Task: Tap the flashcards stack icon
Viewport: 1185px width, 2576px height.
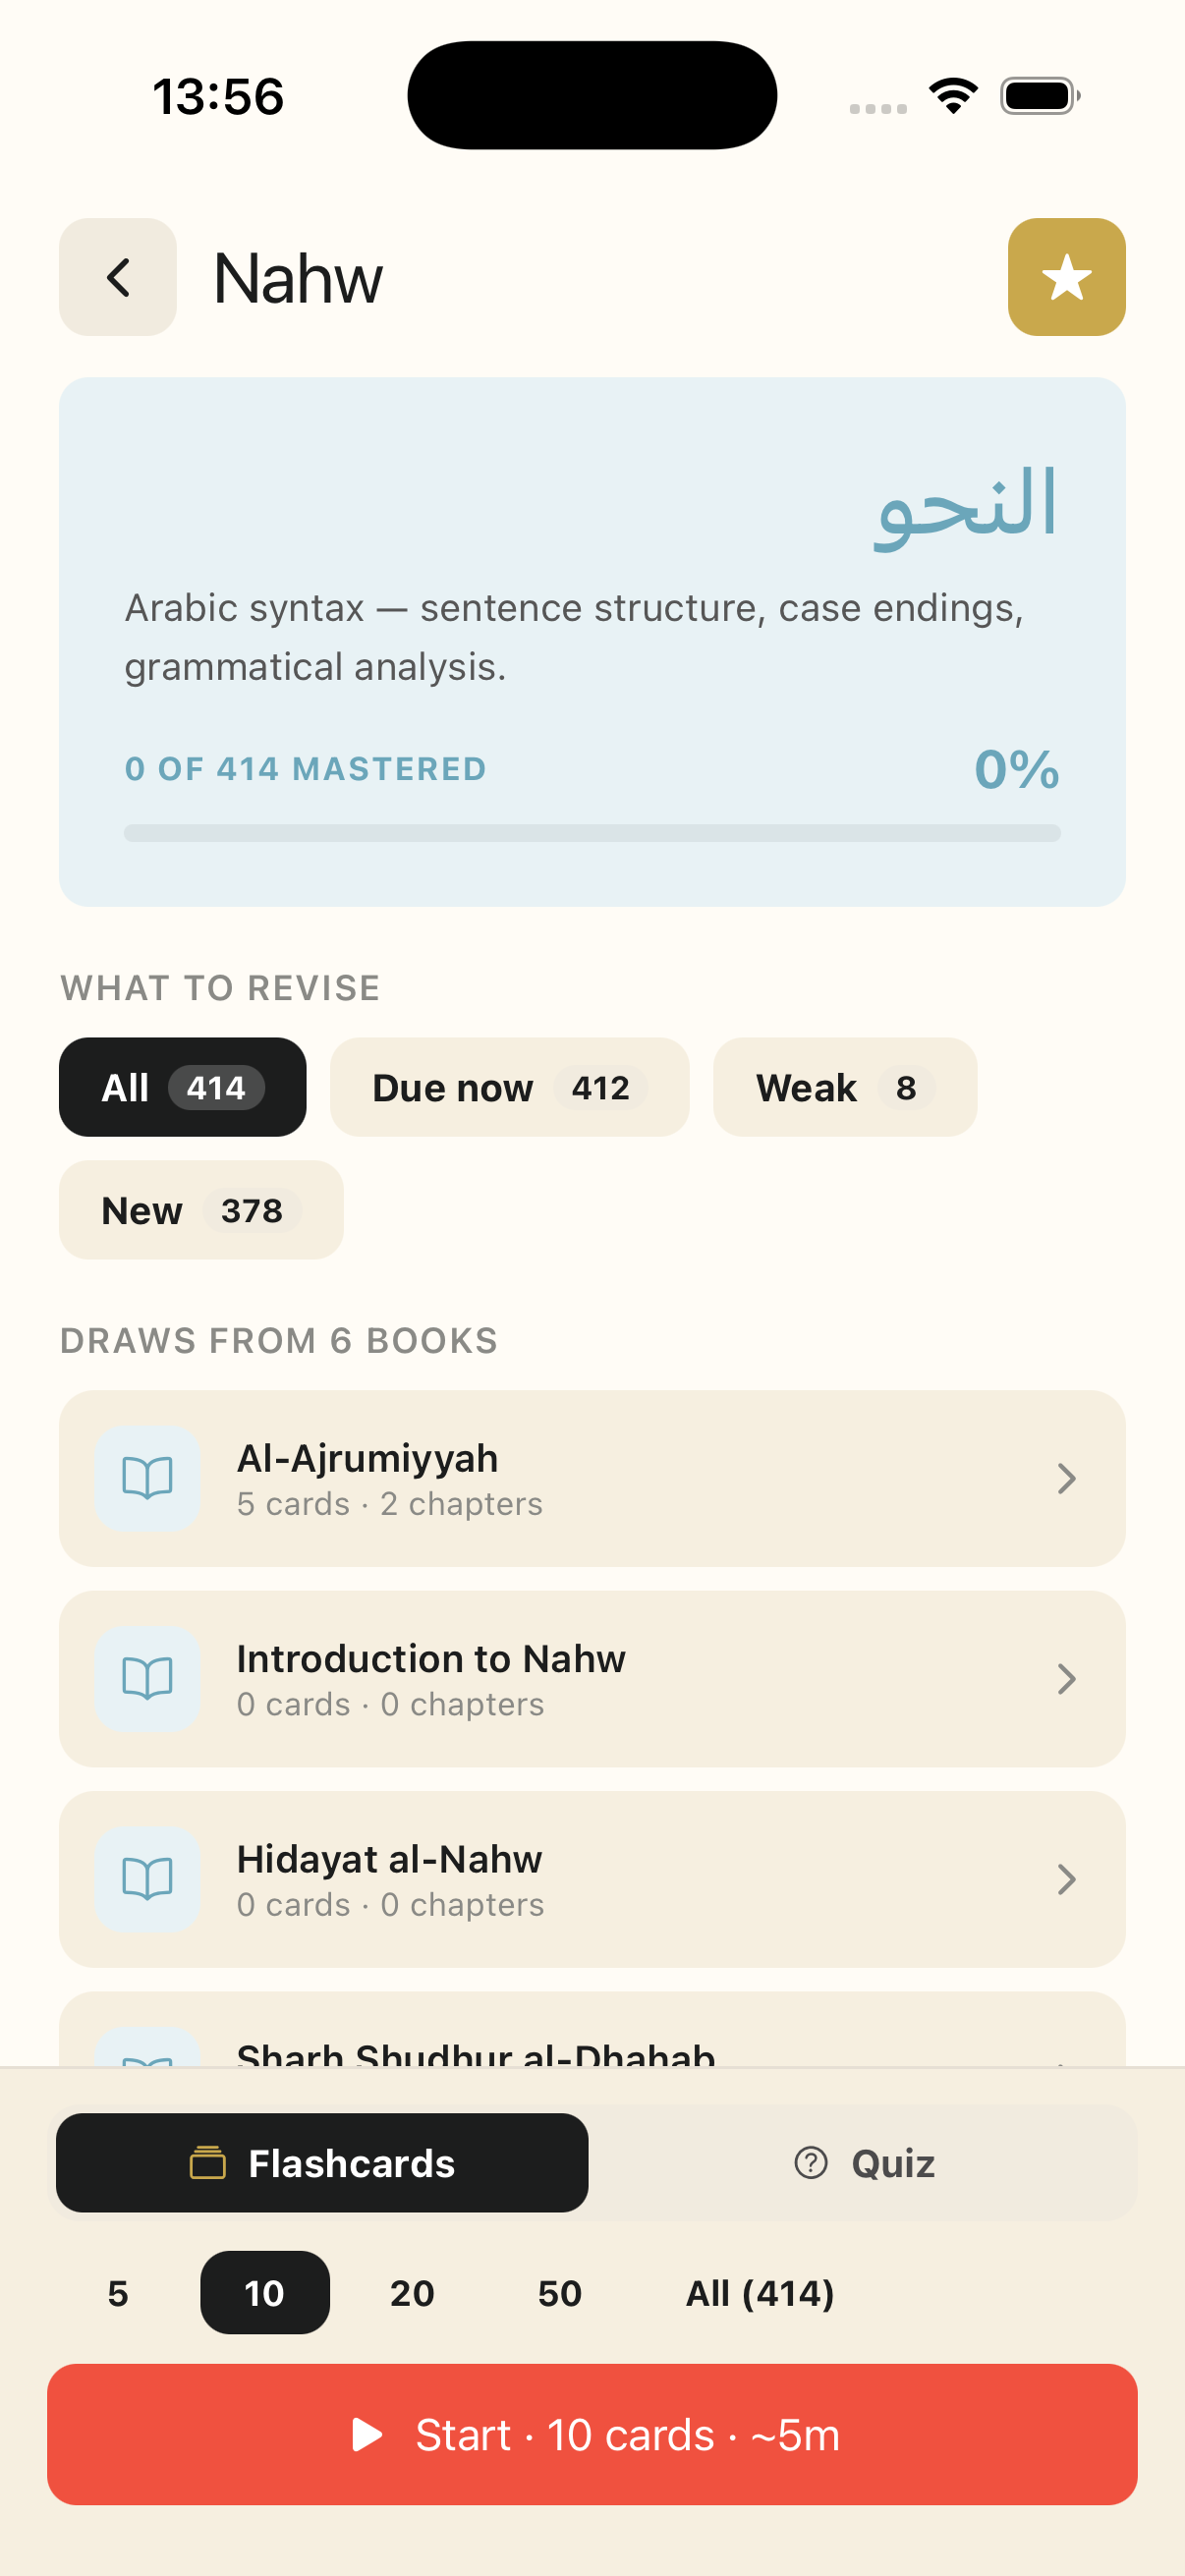Action: (208, 2162)
